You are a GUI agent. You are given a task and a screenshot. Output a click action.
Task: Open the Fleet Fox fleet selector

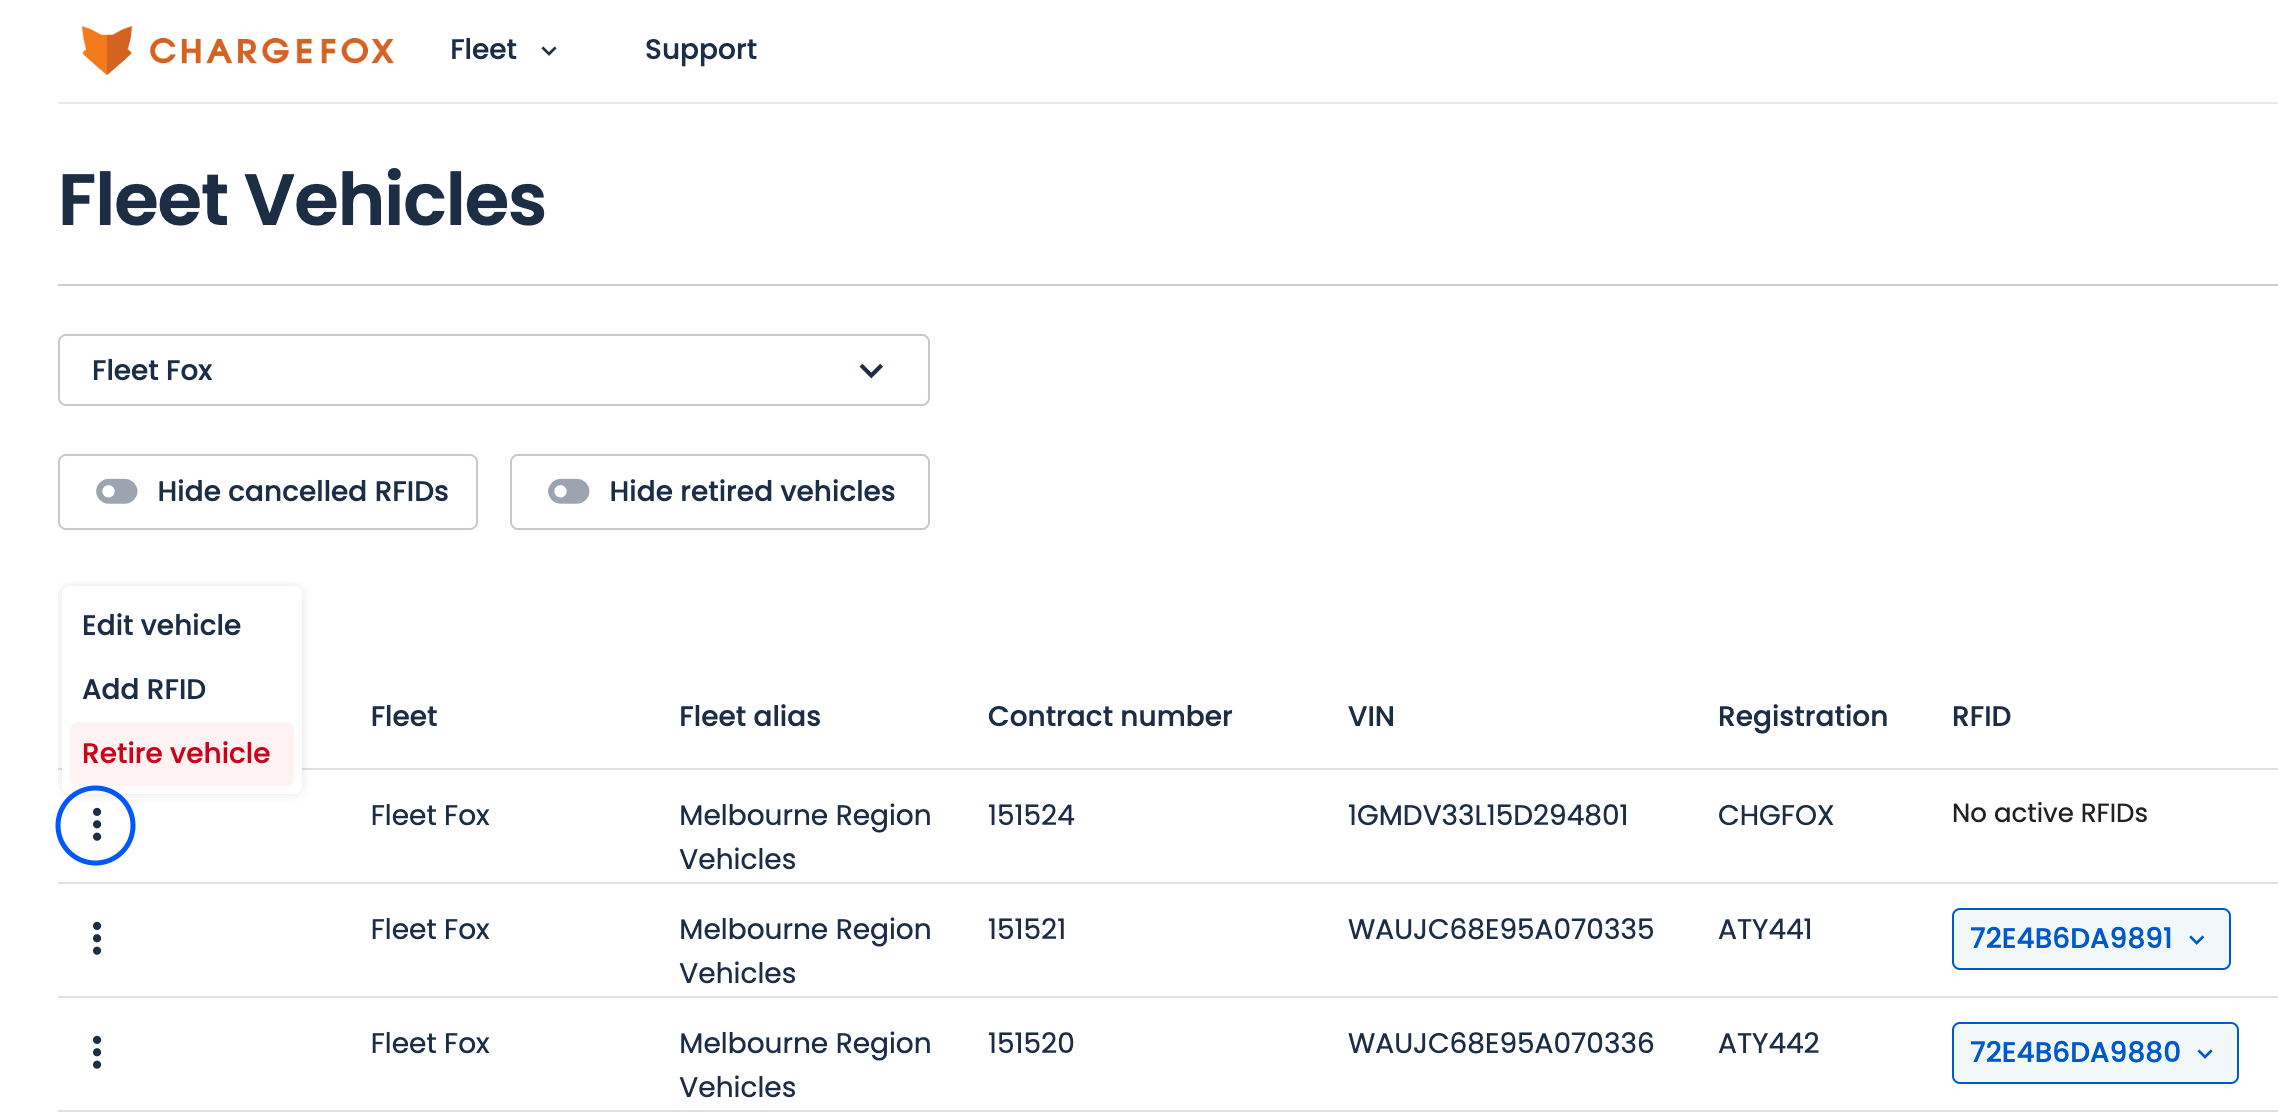494,370
